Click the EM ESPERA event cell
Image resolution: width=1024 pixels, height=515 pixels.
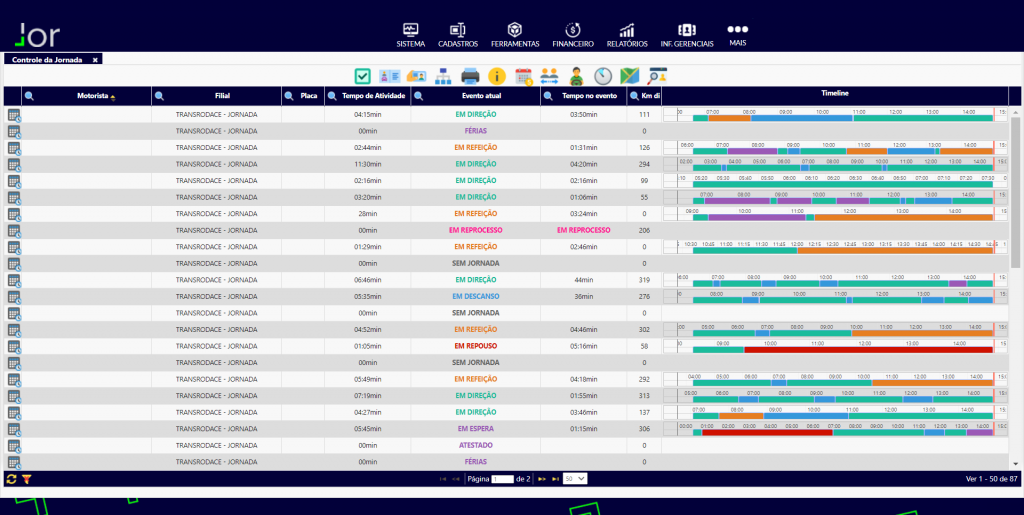(476, 429)
